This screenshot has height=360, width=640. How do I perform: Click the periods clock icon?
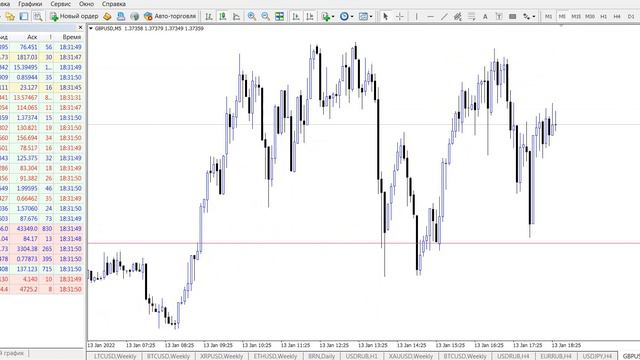click(344, 16)
